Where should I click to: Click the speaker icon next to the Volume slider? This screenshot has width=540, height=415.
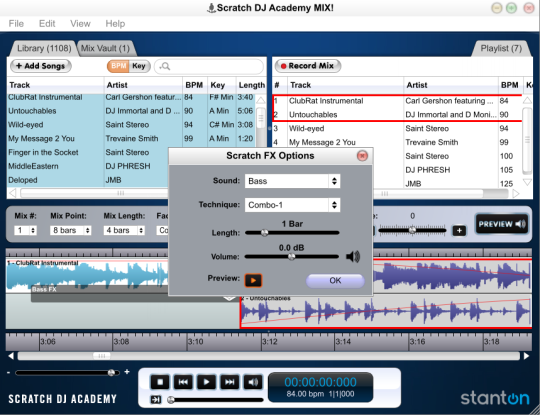click(x=353, y=256)
